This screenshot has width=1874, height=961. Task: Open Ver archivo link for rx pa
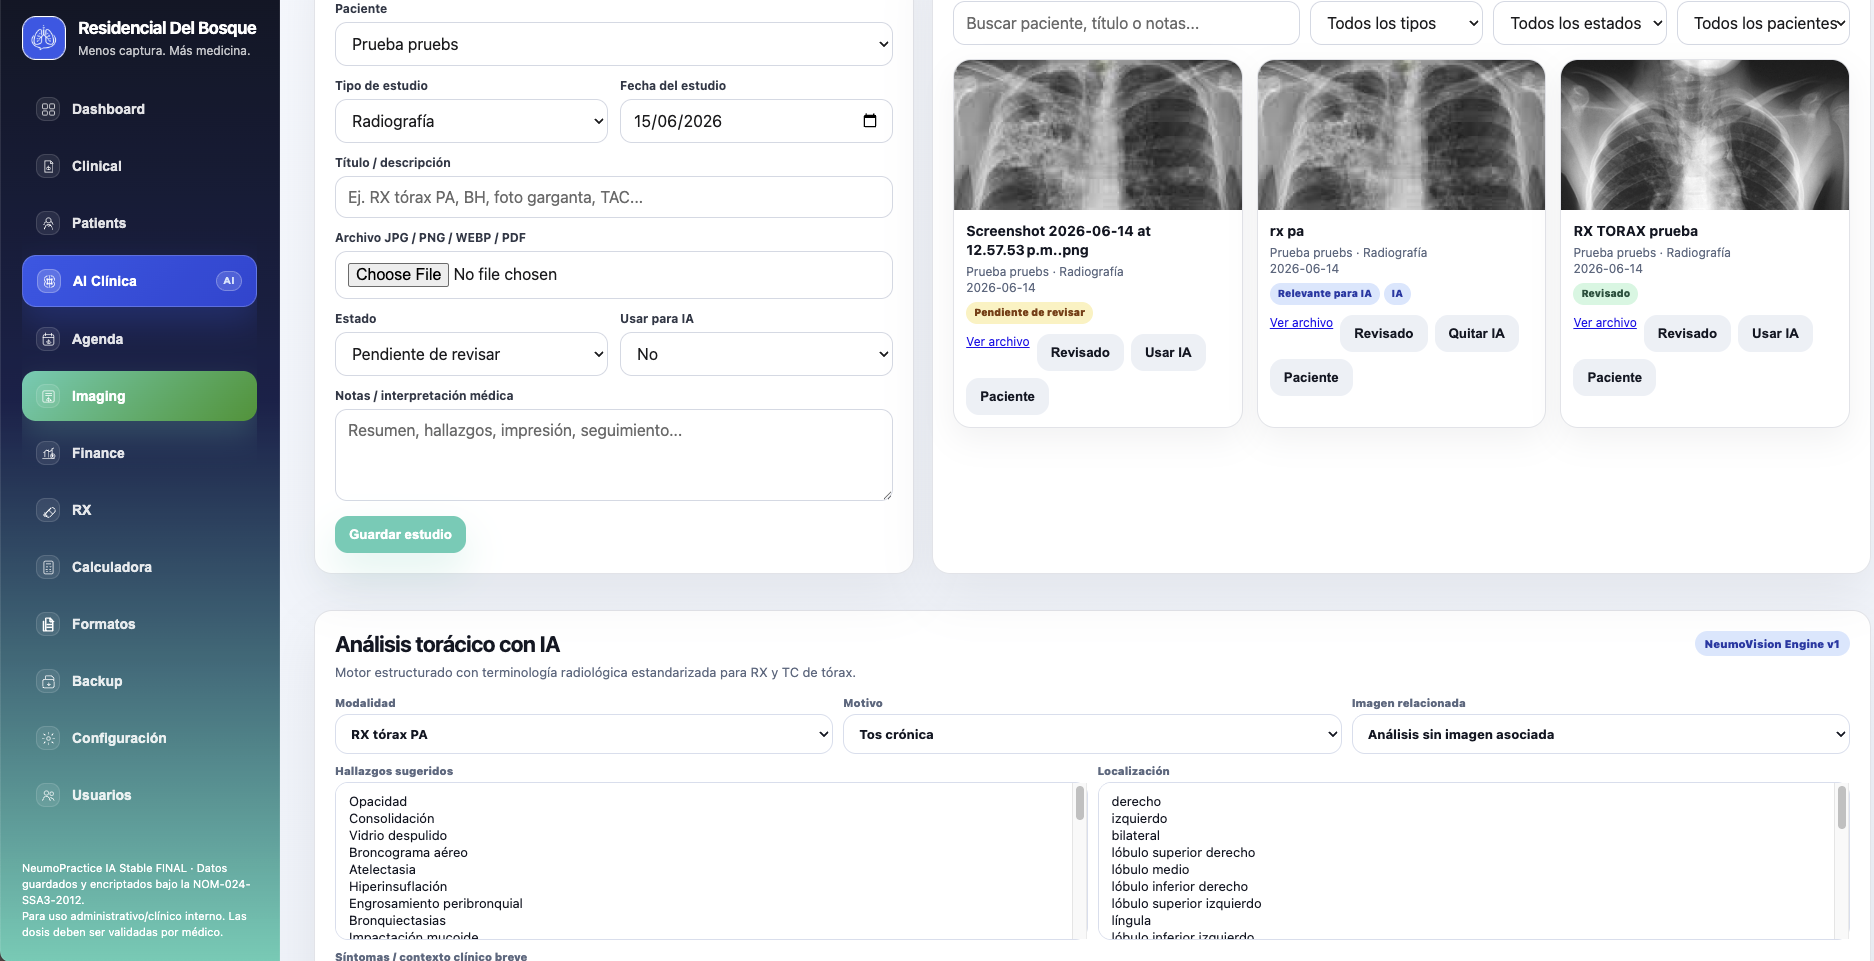[1301, 323]
